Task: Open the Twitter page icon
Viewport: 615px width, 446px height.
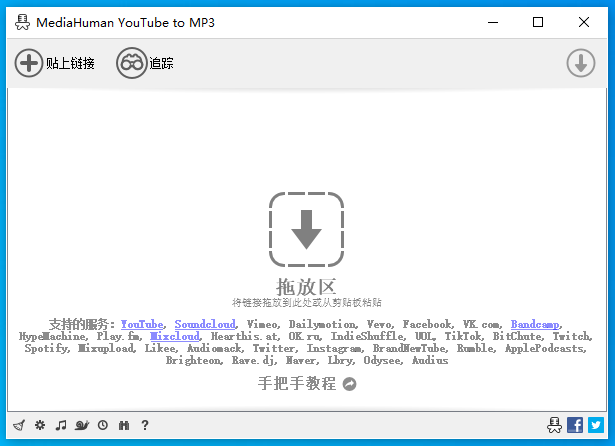Action: tap(596, 425)
